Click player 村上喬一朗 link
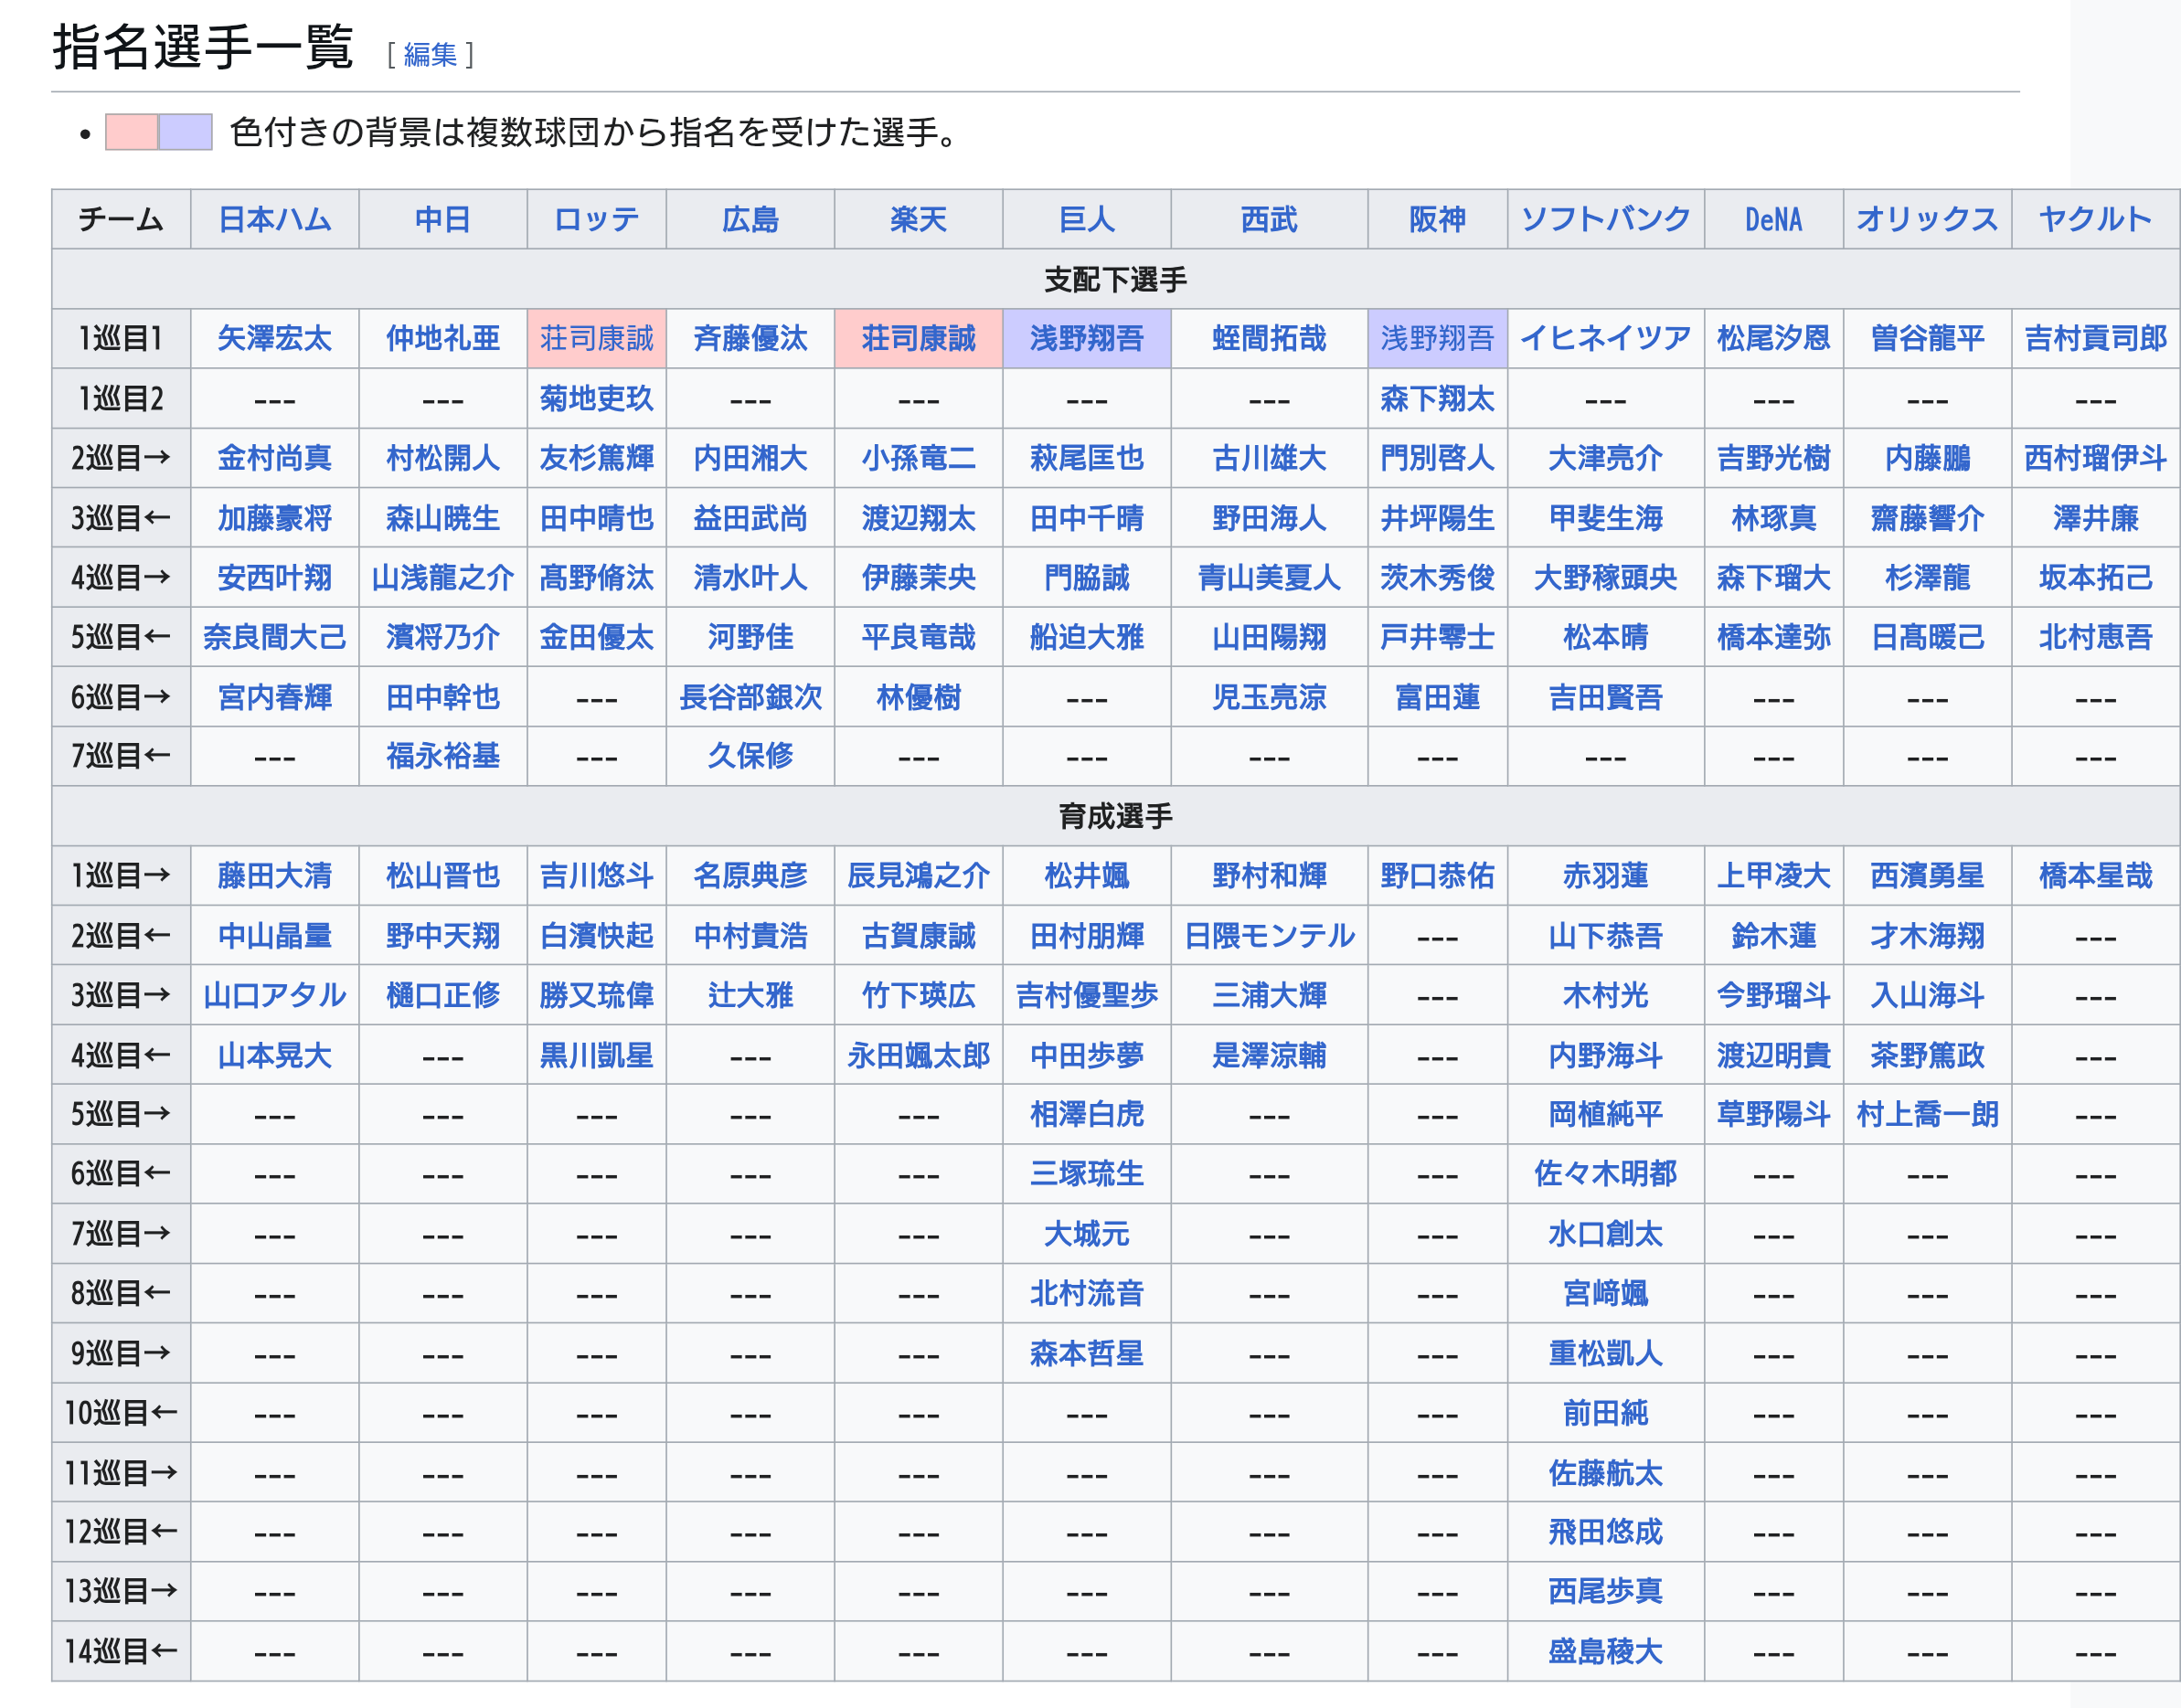 click(1927, 1114)
